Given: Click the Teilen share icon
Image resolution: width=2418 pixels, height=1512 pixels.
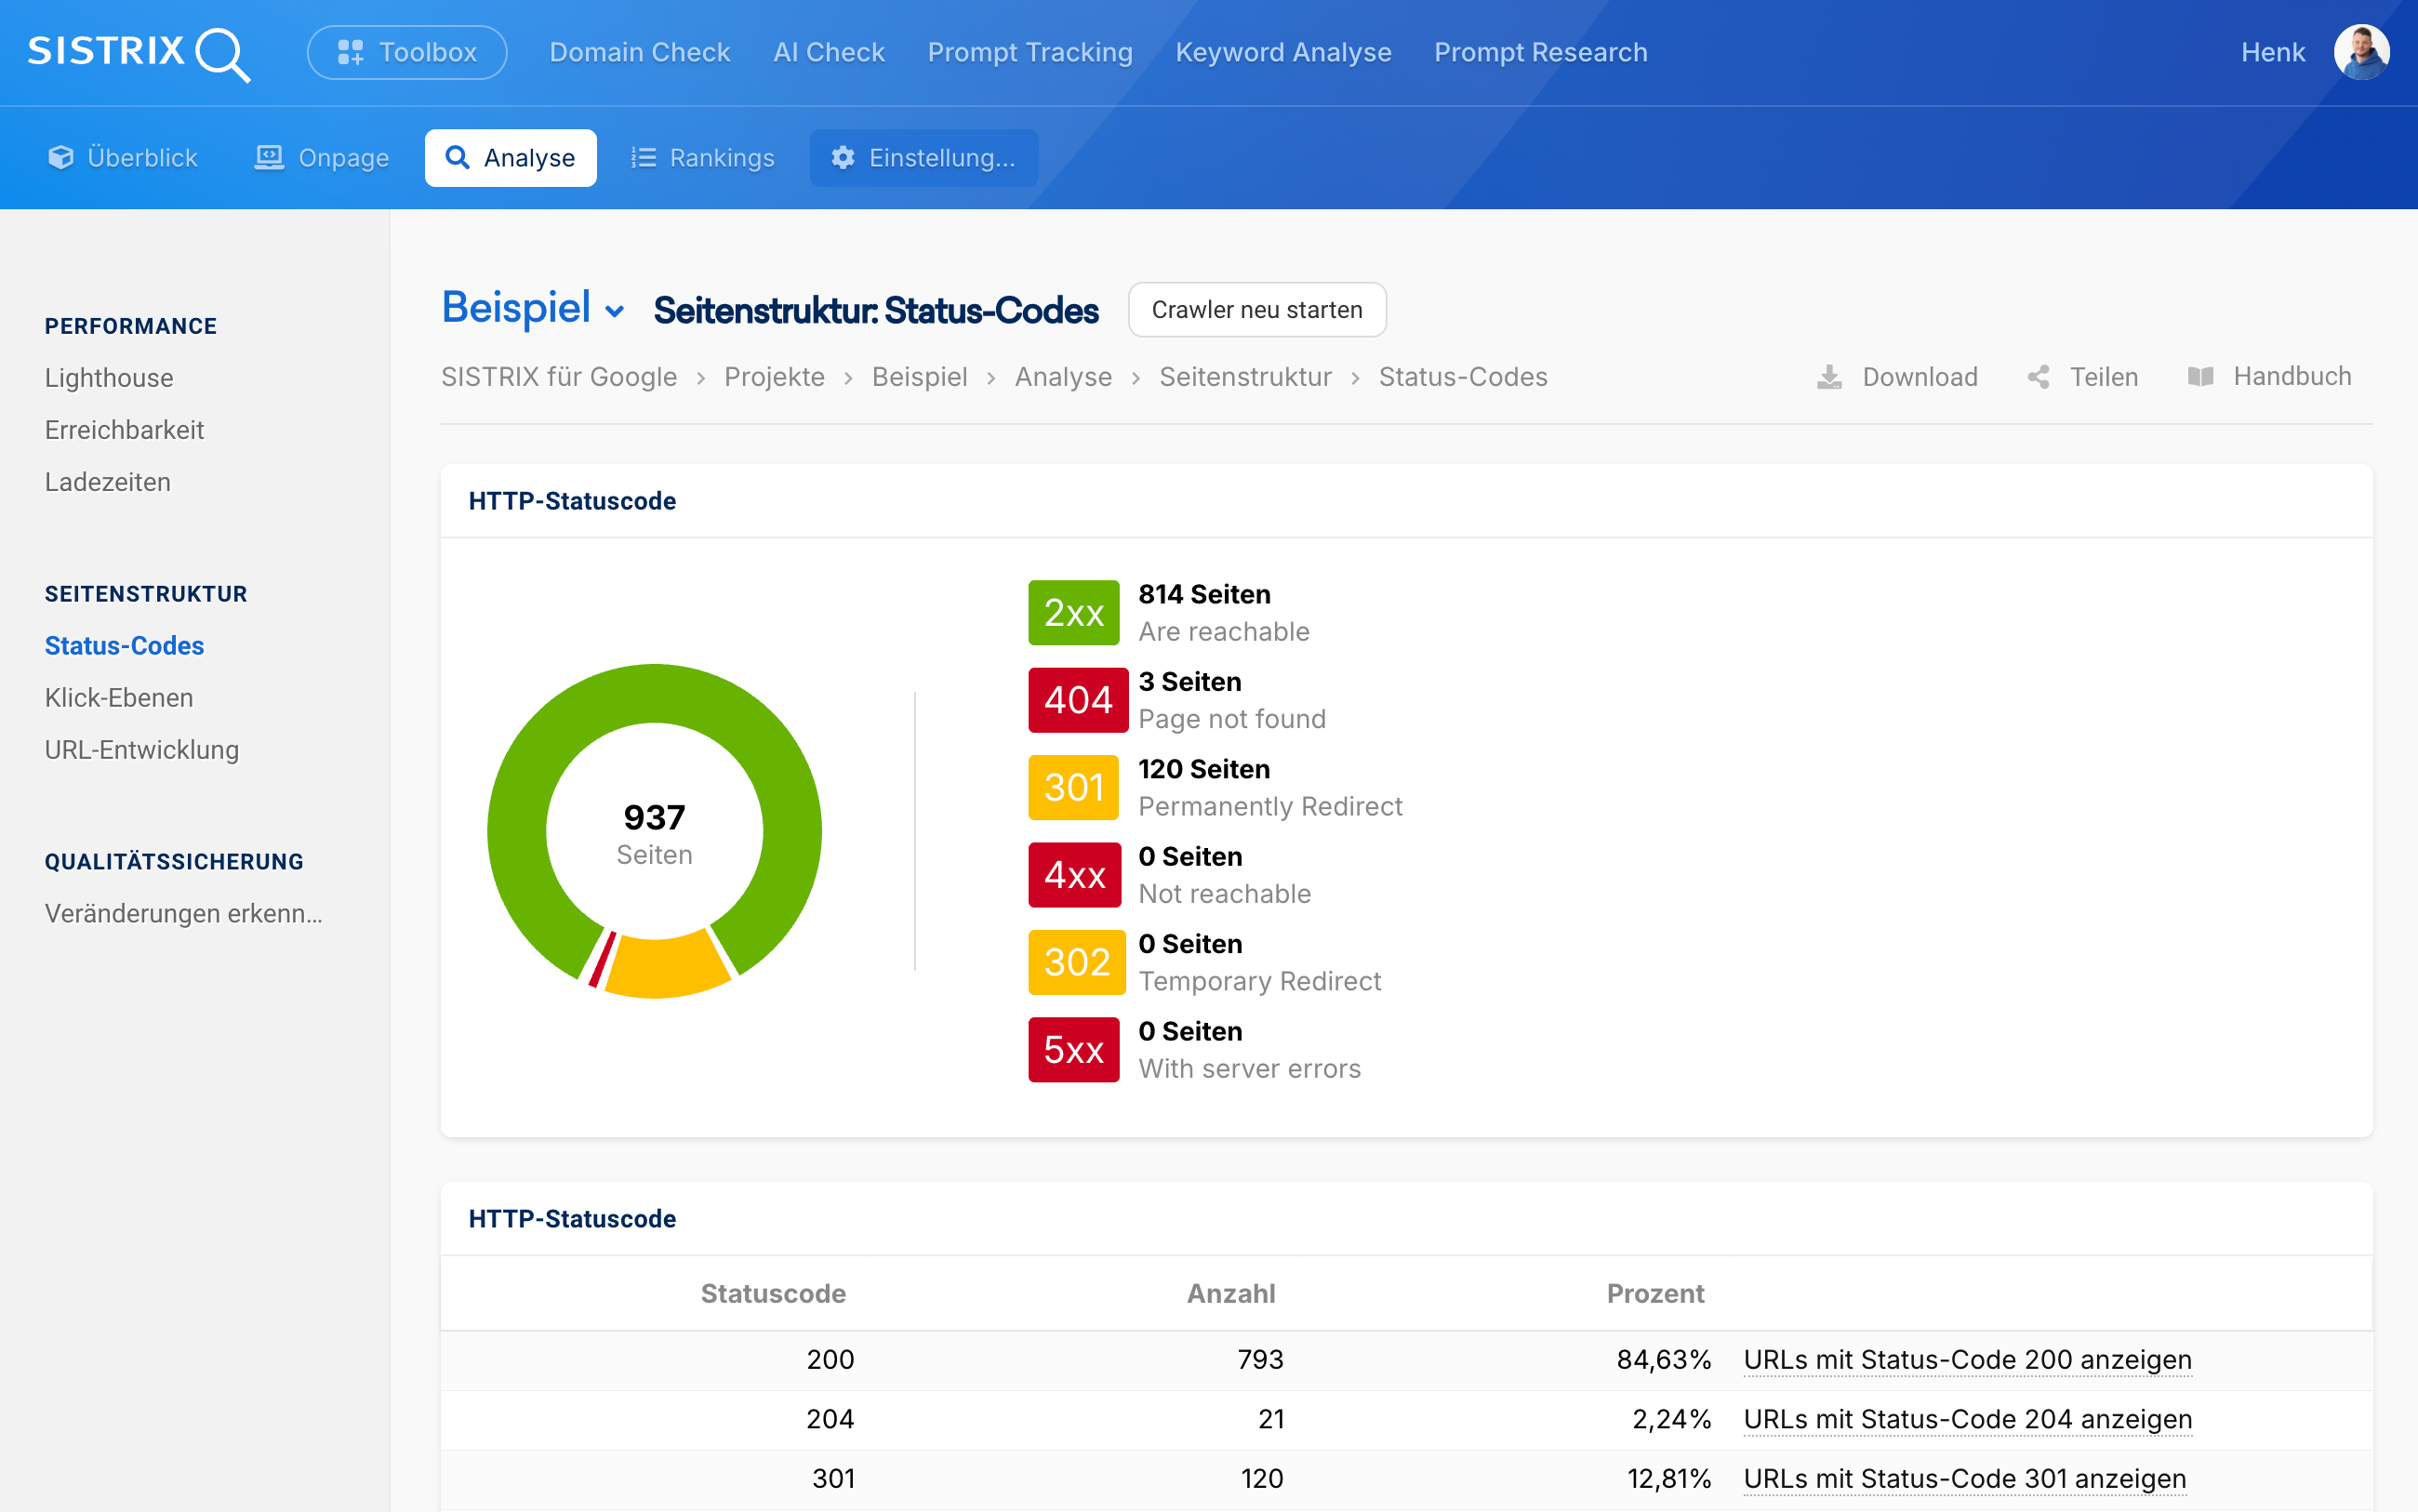Looking at the screenshot, I should tap(2038, 377).
